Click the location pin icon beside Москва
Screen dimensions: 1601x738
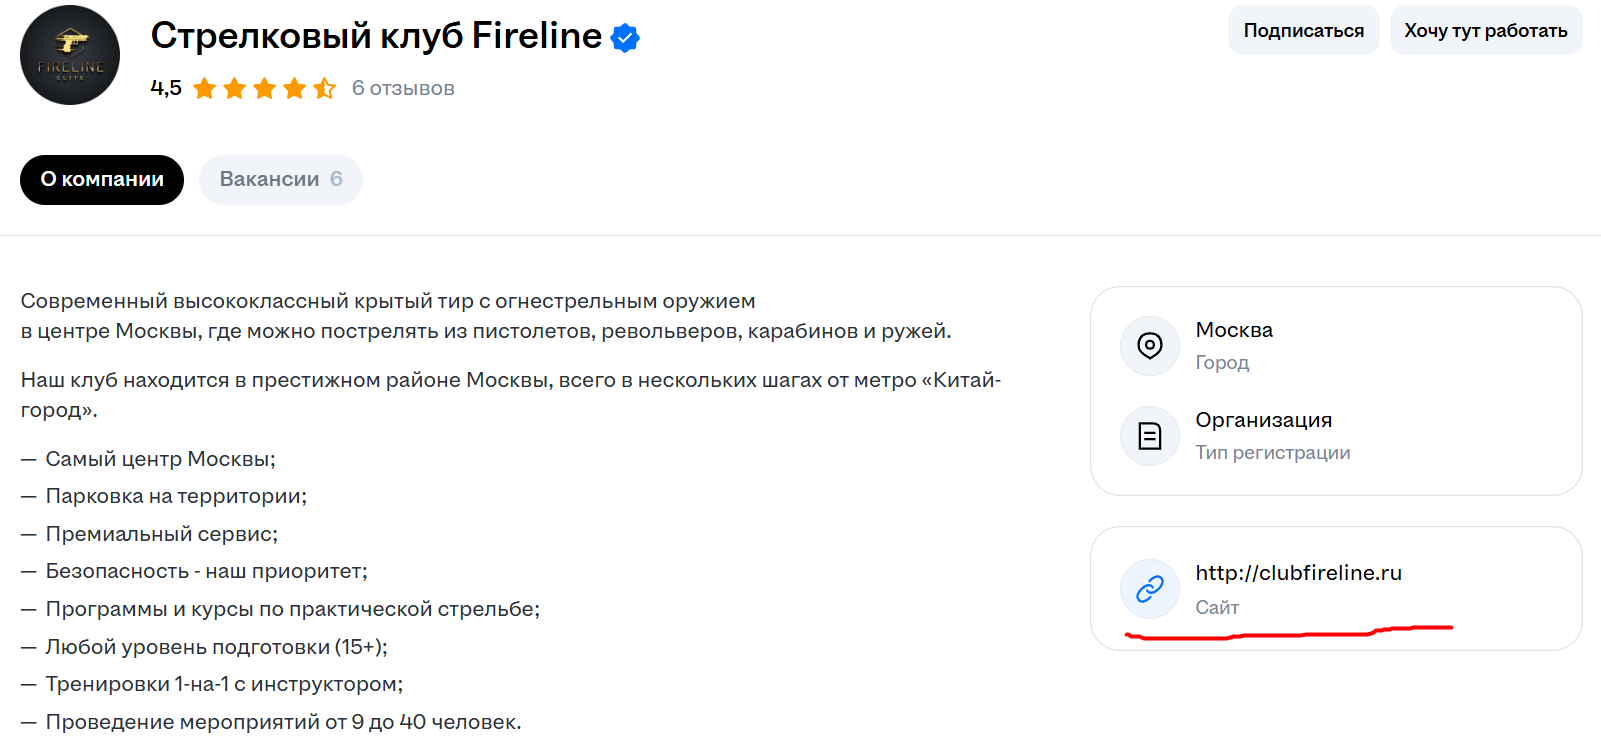(1150, 346)
